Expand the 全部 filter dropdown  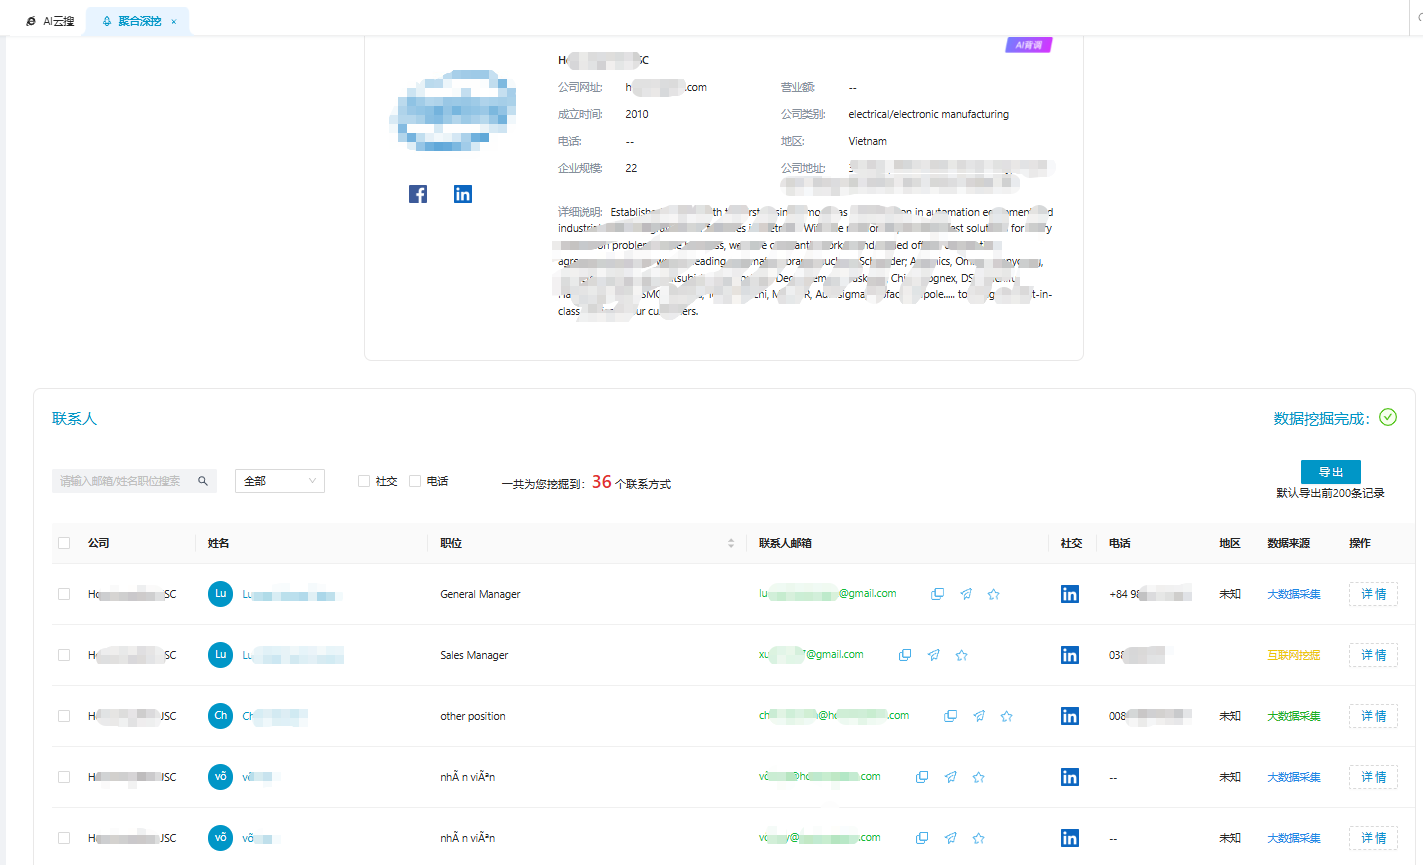coord(279,481)
